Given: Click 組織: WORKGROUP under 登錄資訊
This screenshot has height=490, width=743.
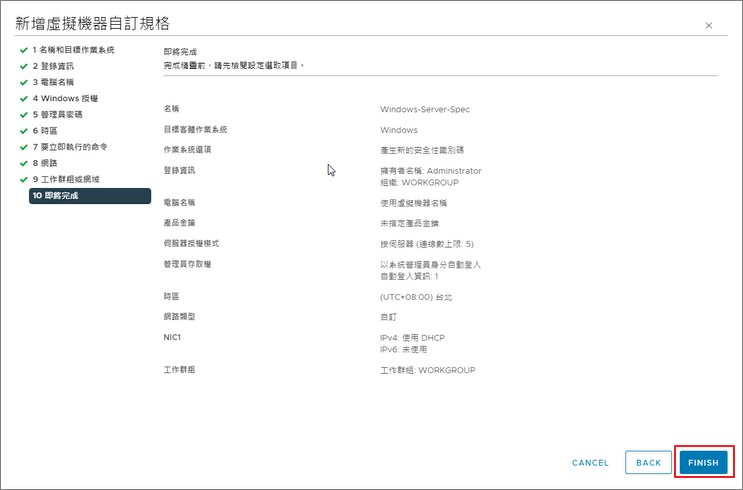Looking at the screenshot, I should tap(419, 182).
